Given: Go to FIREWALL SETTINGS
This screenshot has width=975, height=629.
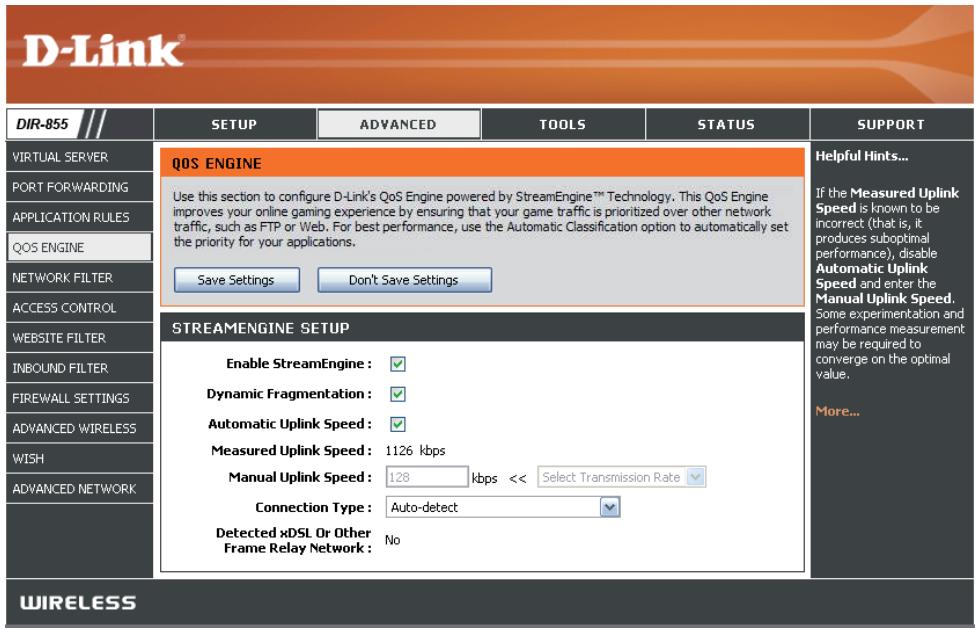Looking at the screenshot, I should coord(79,398).
